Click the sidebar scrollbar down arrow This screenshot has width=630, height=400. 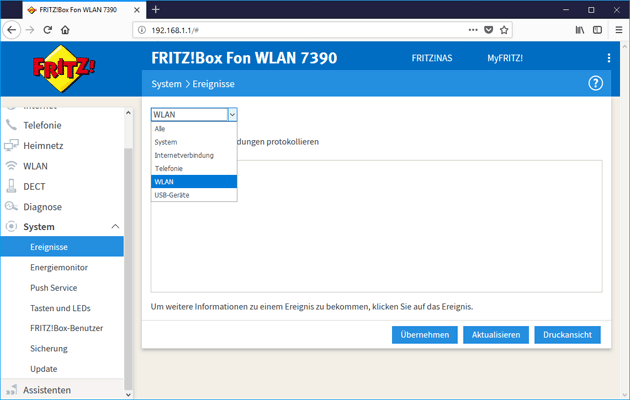(x=128, y=395)
